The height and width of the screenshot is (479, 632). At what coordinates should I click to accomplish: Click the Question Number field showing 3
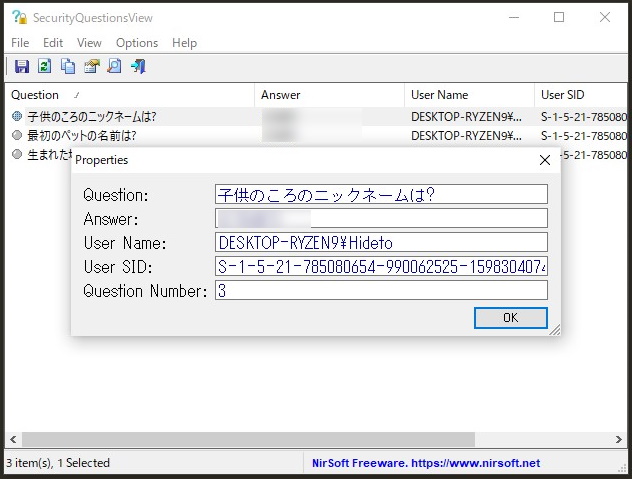pos(381,290)
